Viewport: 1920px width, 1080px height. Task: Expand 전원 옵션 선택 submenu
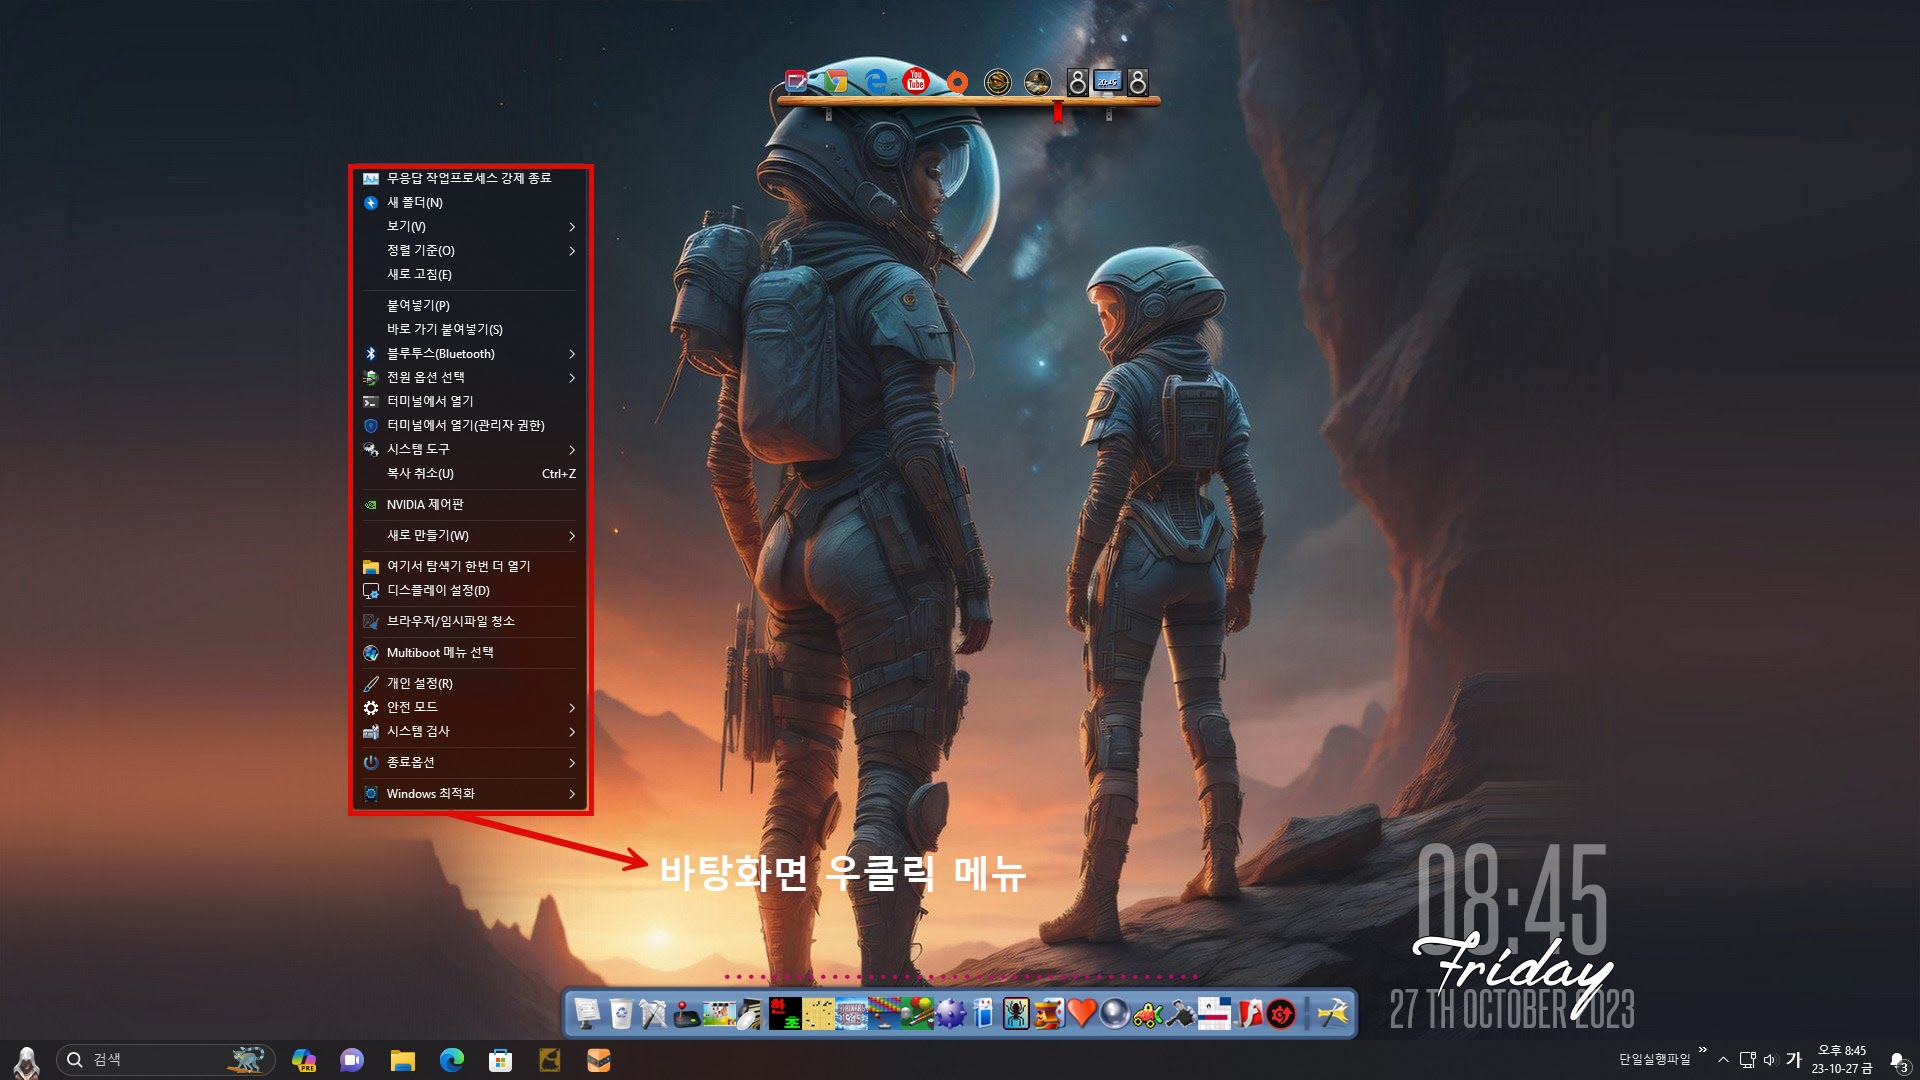click(x=469, y=377)
